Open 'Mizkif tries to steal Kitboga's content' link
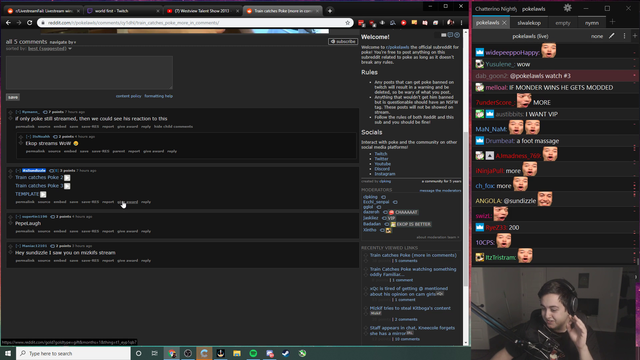The height and width of the screenshot is (360, 640). pos(410,308)
